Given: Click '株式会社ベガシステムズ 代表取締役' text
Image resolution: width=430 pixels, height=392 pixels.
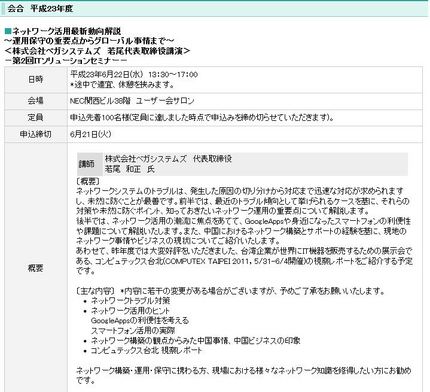Looking at the screenshot, I should coord(168,159).
